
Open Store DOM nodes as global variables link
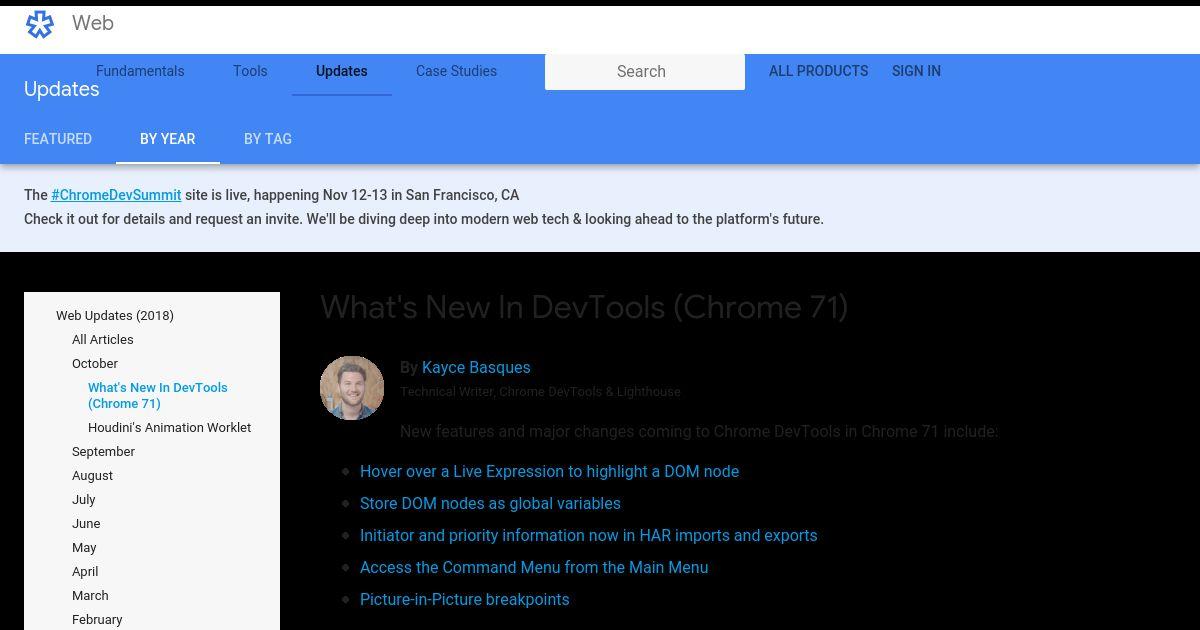[490, 503]
